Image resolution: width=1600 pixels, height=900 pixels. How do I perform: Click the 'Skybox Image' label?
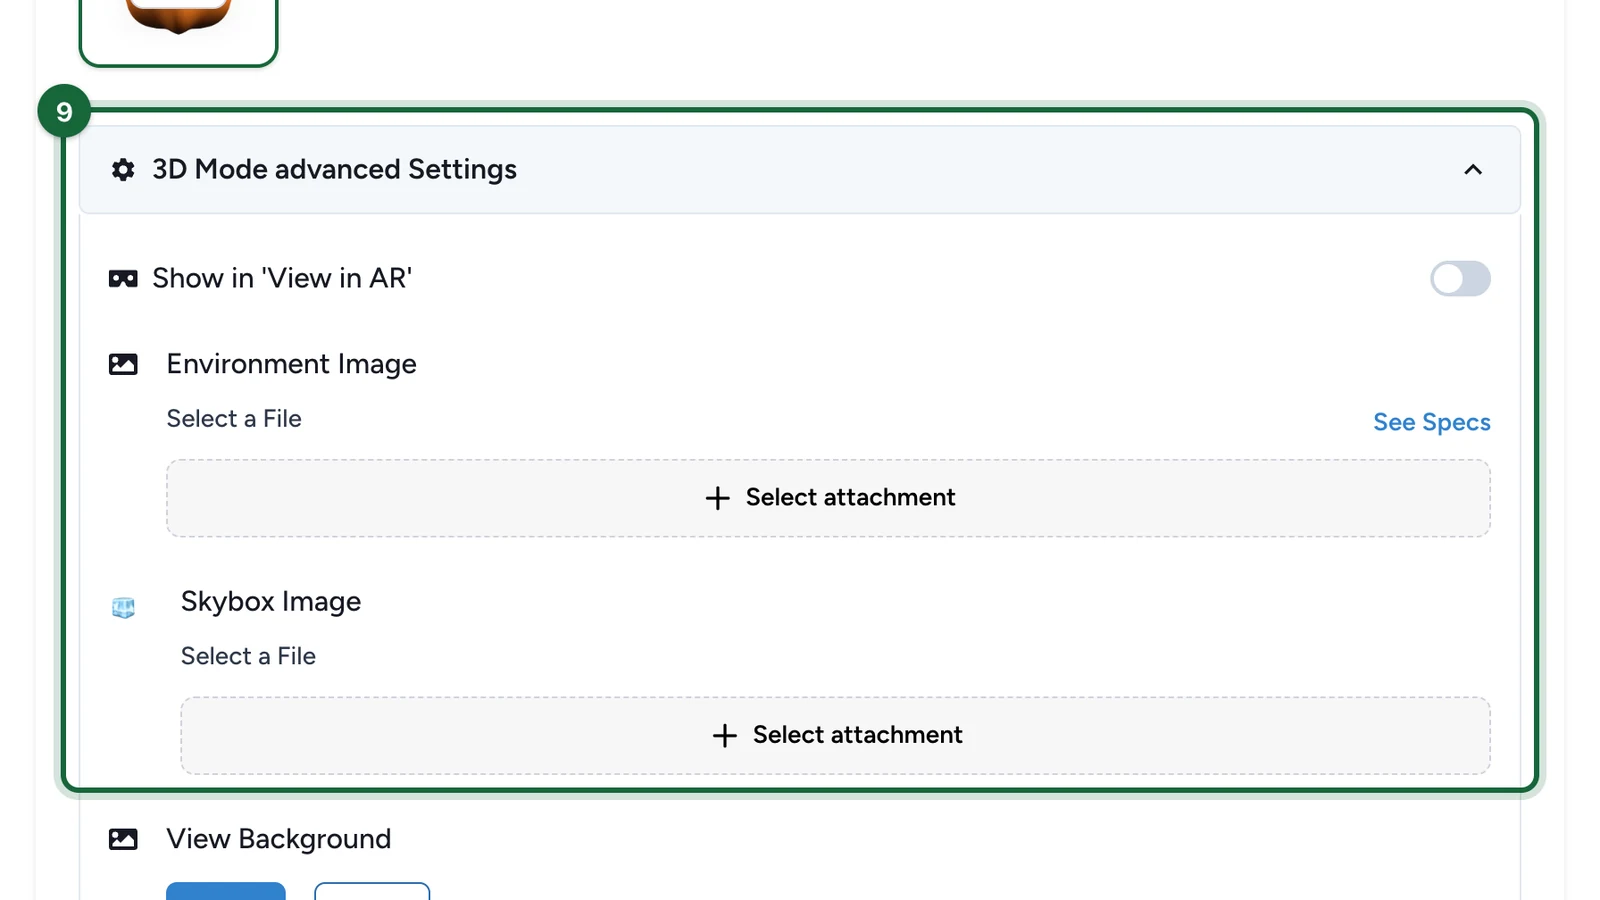271,602
